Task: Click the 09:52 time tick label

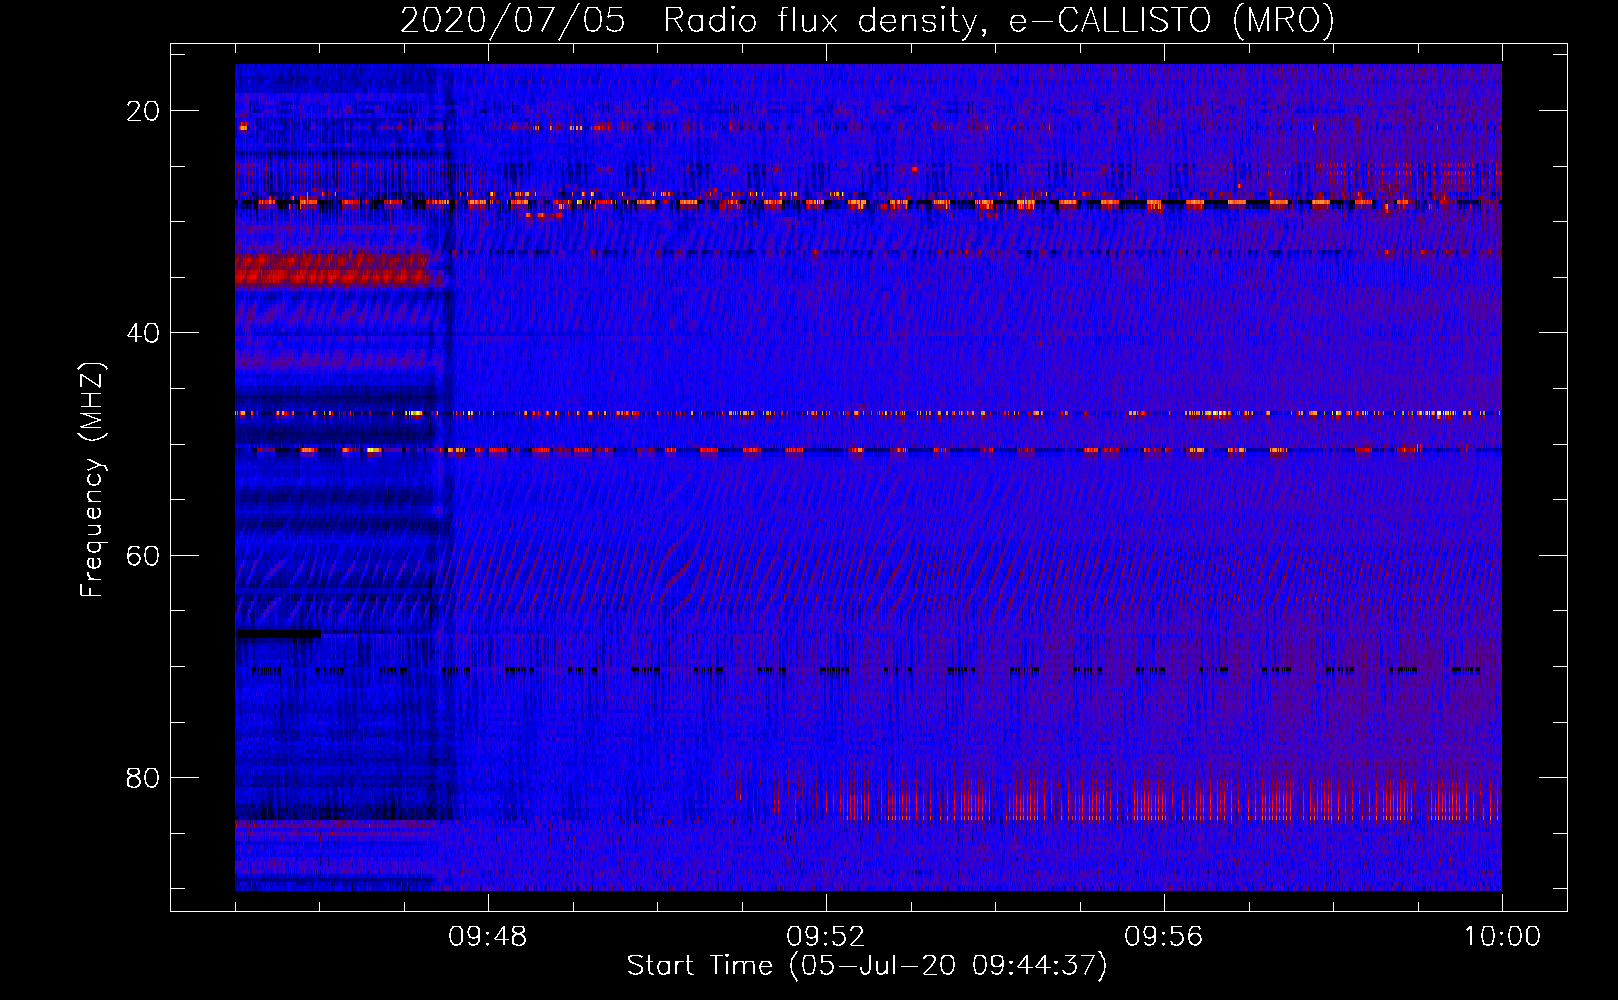Action: click(x=826, y=937)
